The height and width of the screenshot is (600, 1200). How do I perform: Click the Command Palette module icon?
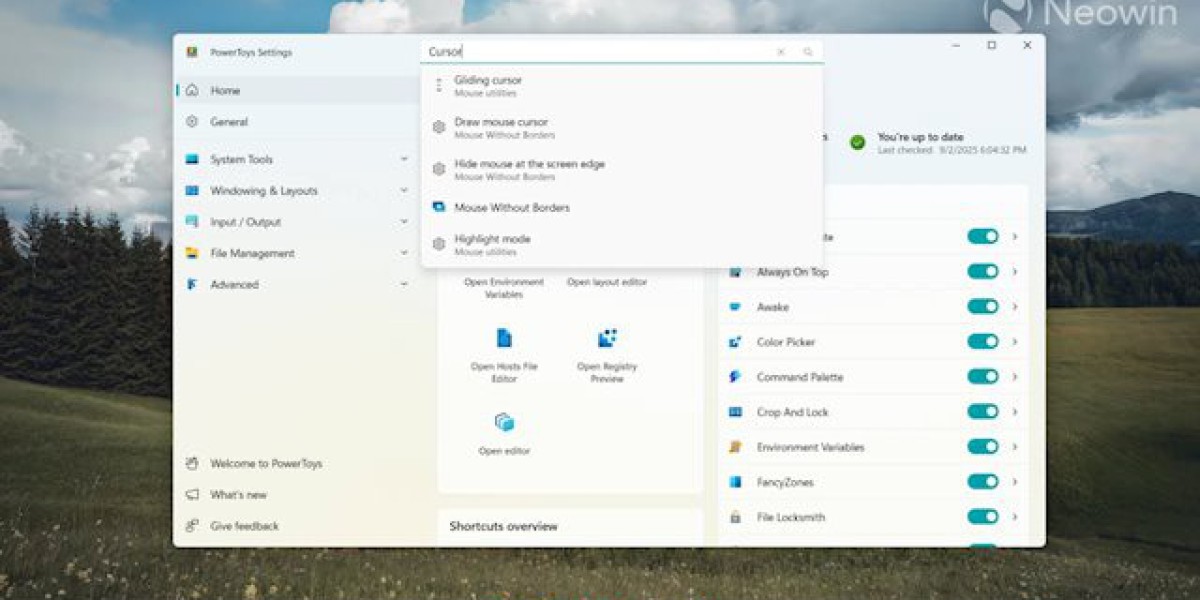(735, 377)
